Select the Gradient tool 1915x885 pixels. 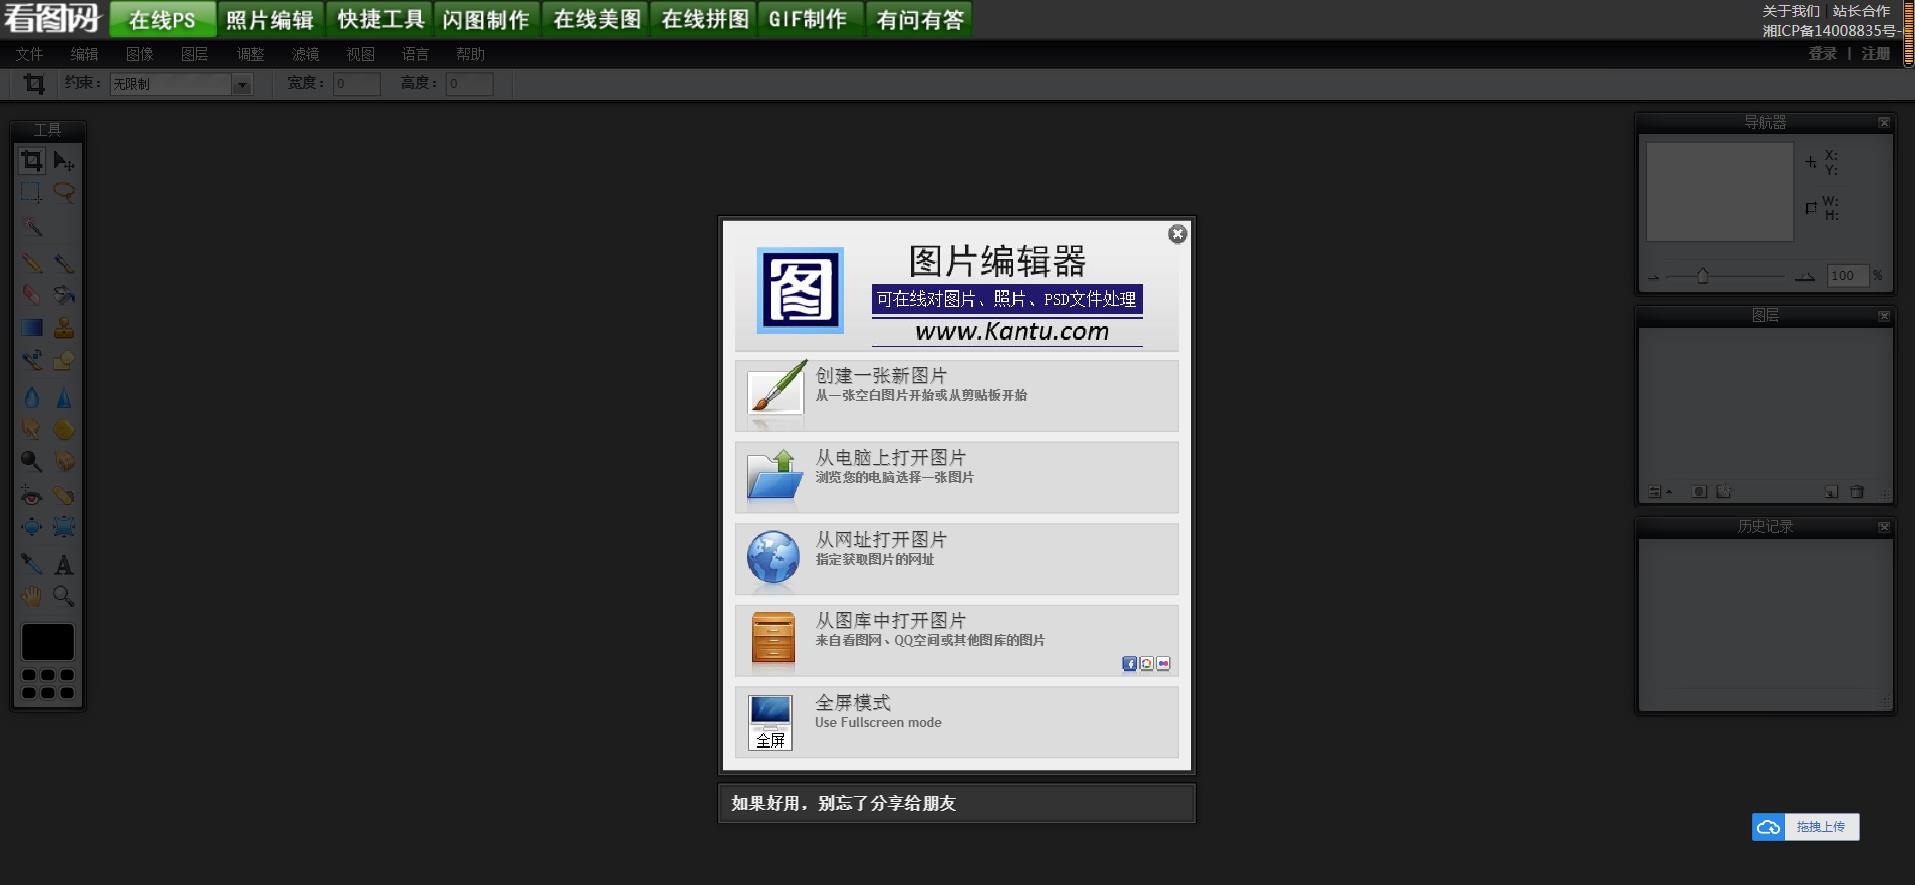pos(32,327)
